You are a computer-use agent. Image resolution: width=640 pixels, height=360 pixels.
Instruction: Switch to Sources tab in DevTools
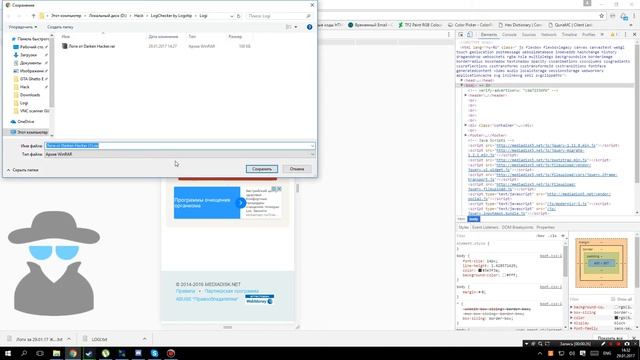click(529, 35)
